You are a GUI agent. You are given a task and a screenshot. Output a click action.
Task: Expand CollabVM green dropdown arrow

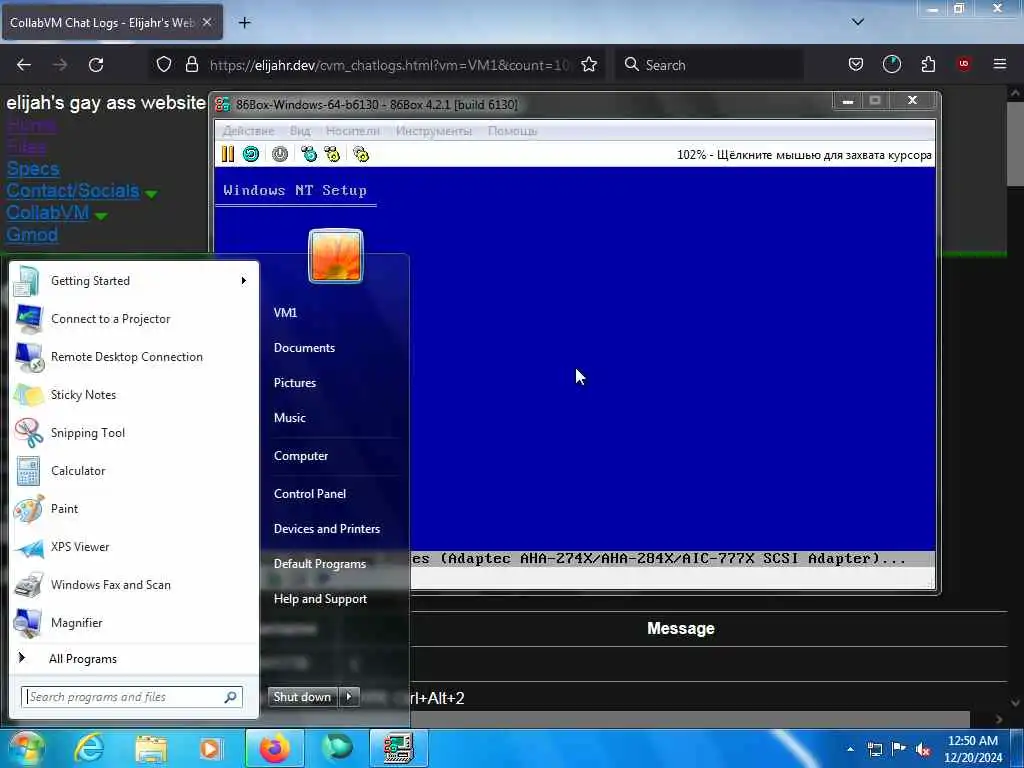[101, 216]
